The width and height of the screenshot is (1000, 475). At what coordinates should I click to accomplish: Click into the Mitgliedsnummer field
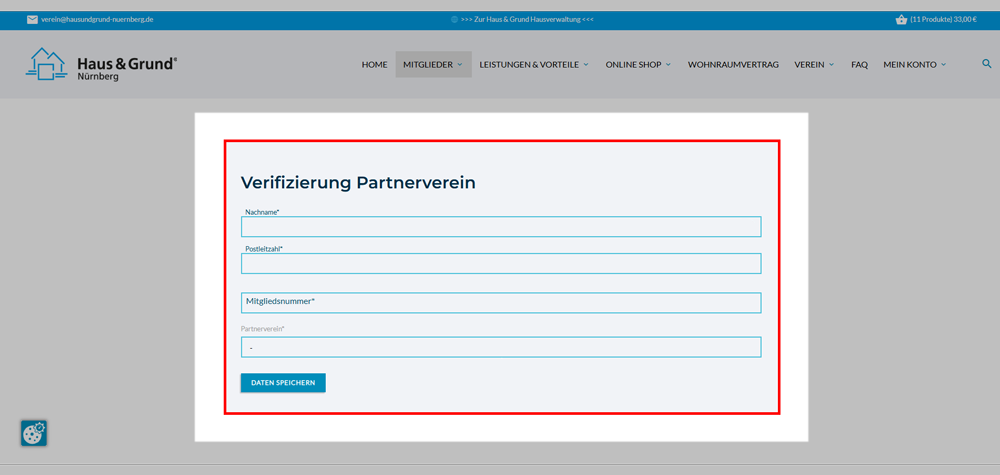[500, 302]
